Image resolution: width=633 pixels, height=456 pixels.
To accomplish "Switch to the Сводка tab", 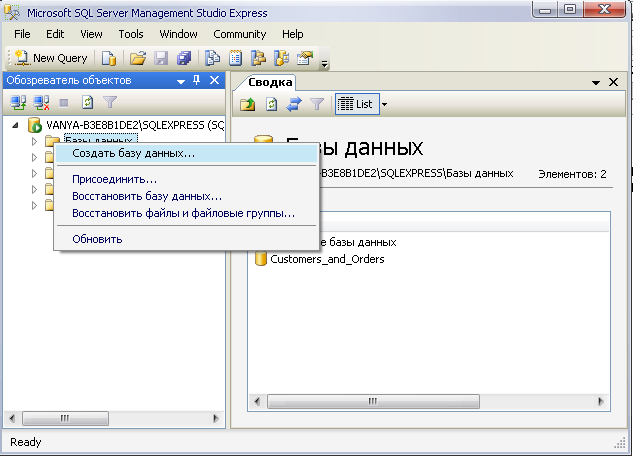I will pos(270,82).
